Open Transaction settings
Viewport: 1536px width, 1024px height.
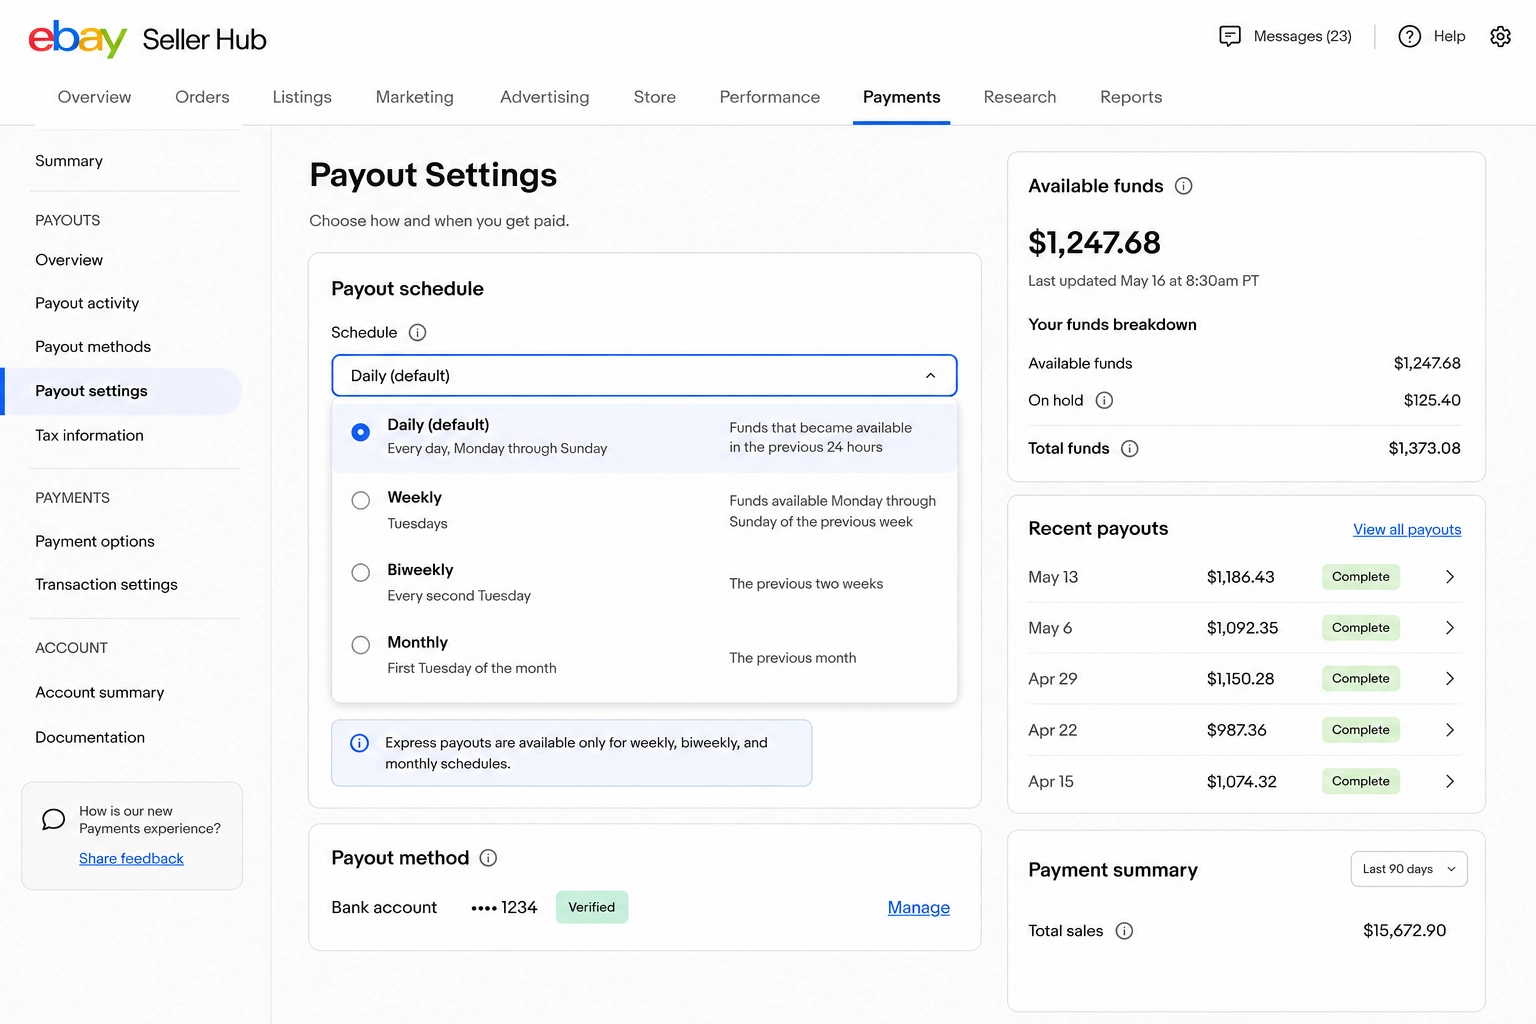(x=106, y=584)
